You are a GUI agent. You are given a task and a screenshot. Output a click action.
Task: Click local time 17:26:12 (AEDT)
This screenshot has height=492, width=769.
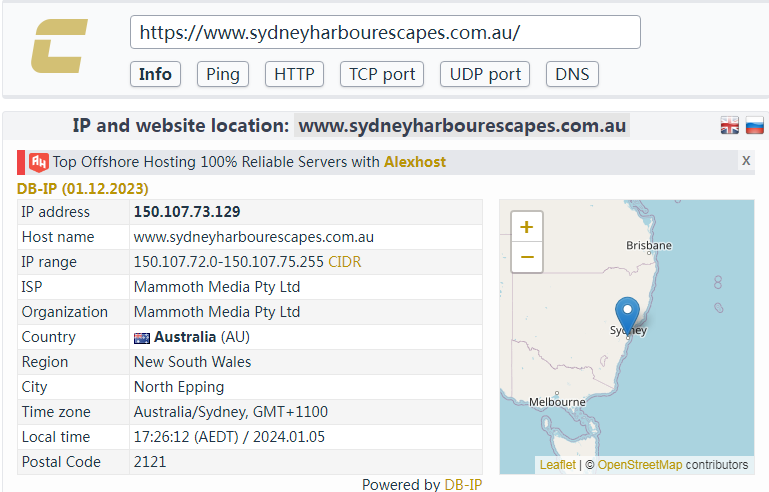click(186, 437)
